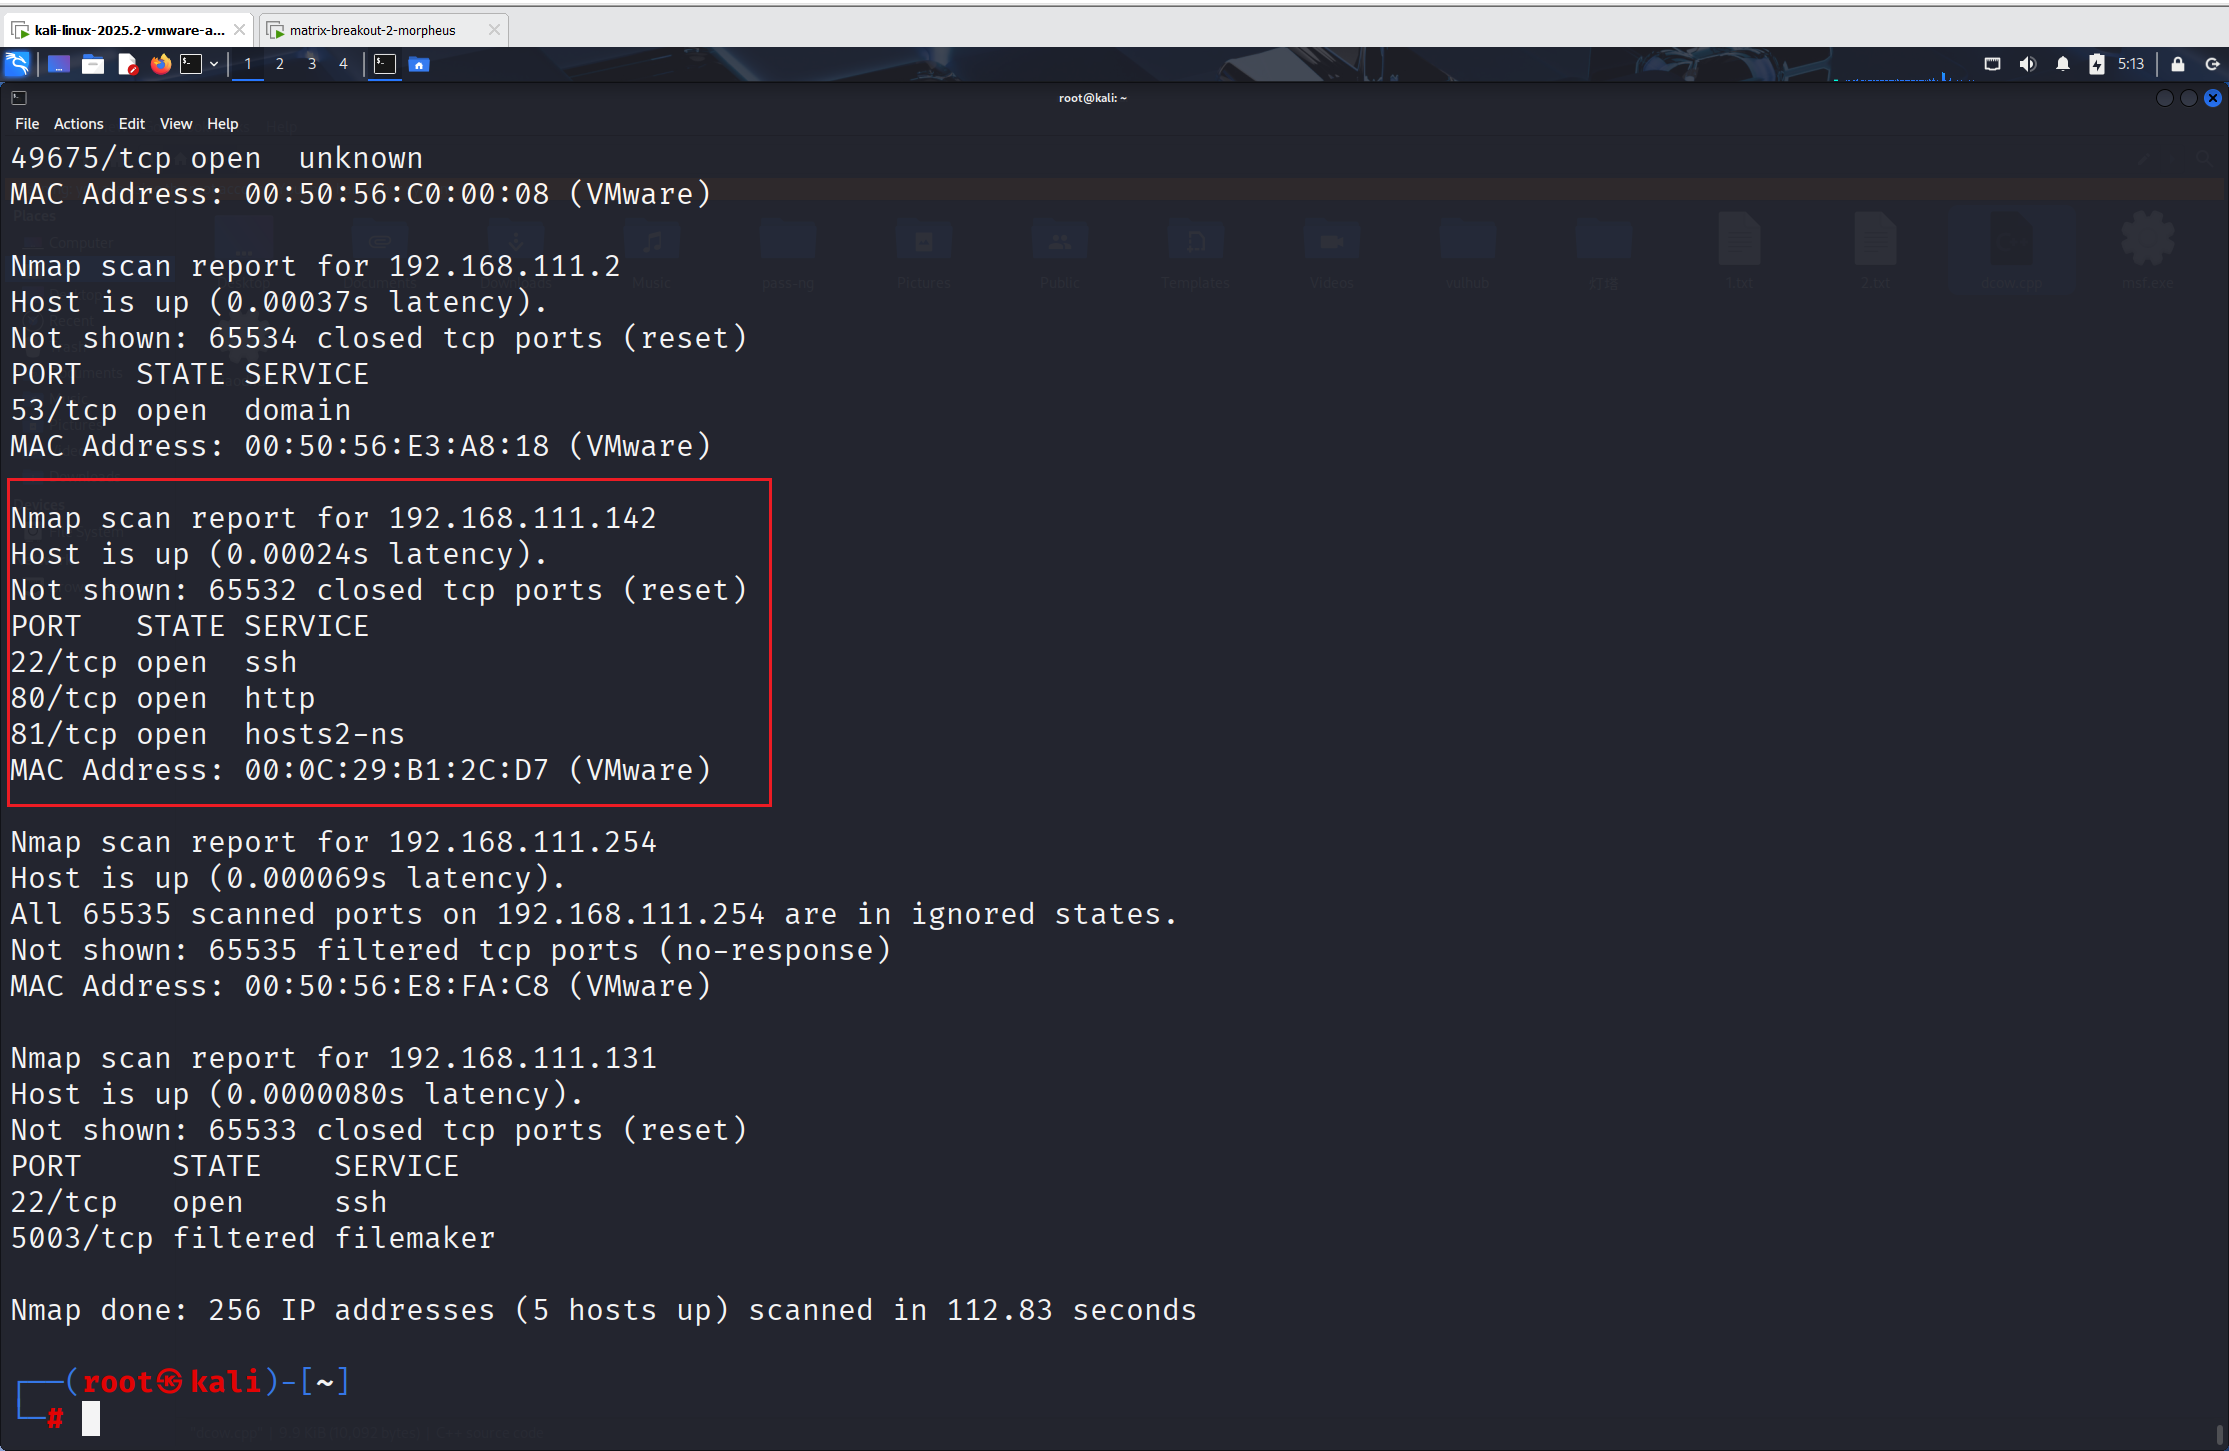Lock the screen with padlock icon
This screenshot has height=1451, width=2229.
pos(2177,65)
